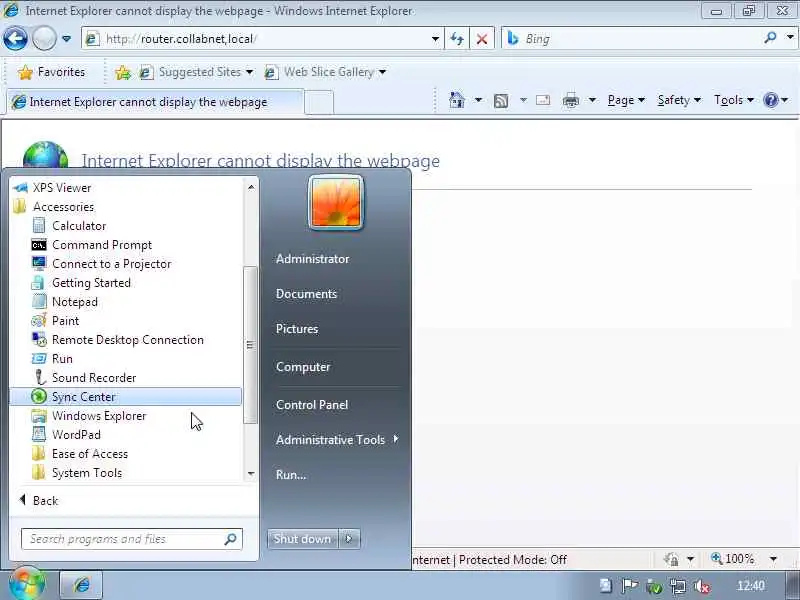Launch Command Prompt
This screenshot has height=600, width=800.
(x=126, y=245)
